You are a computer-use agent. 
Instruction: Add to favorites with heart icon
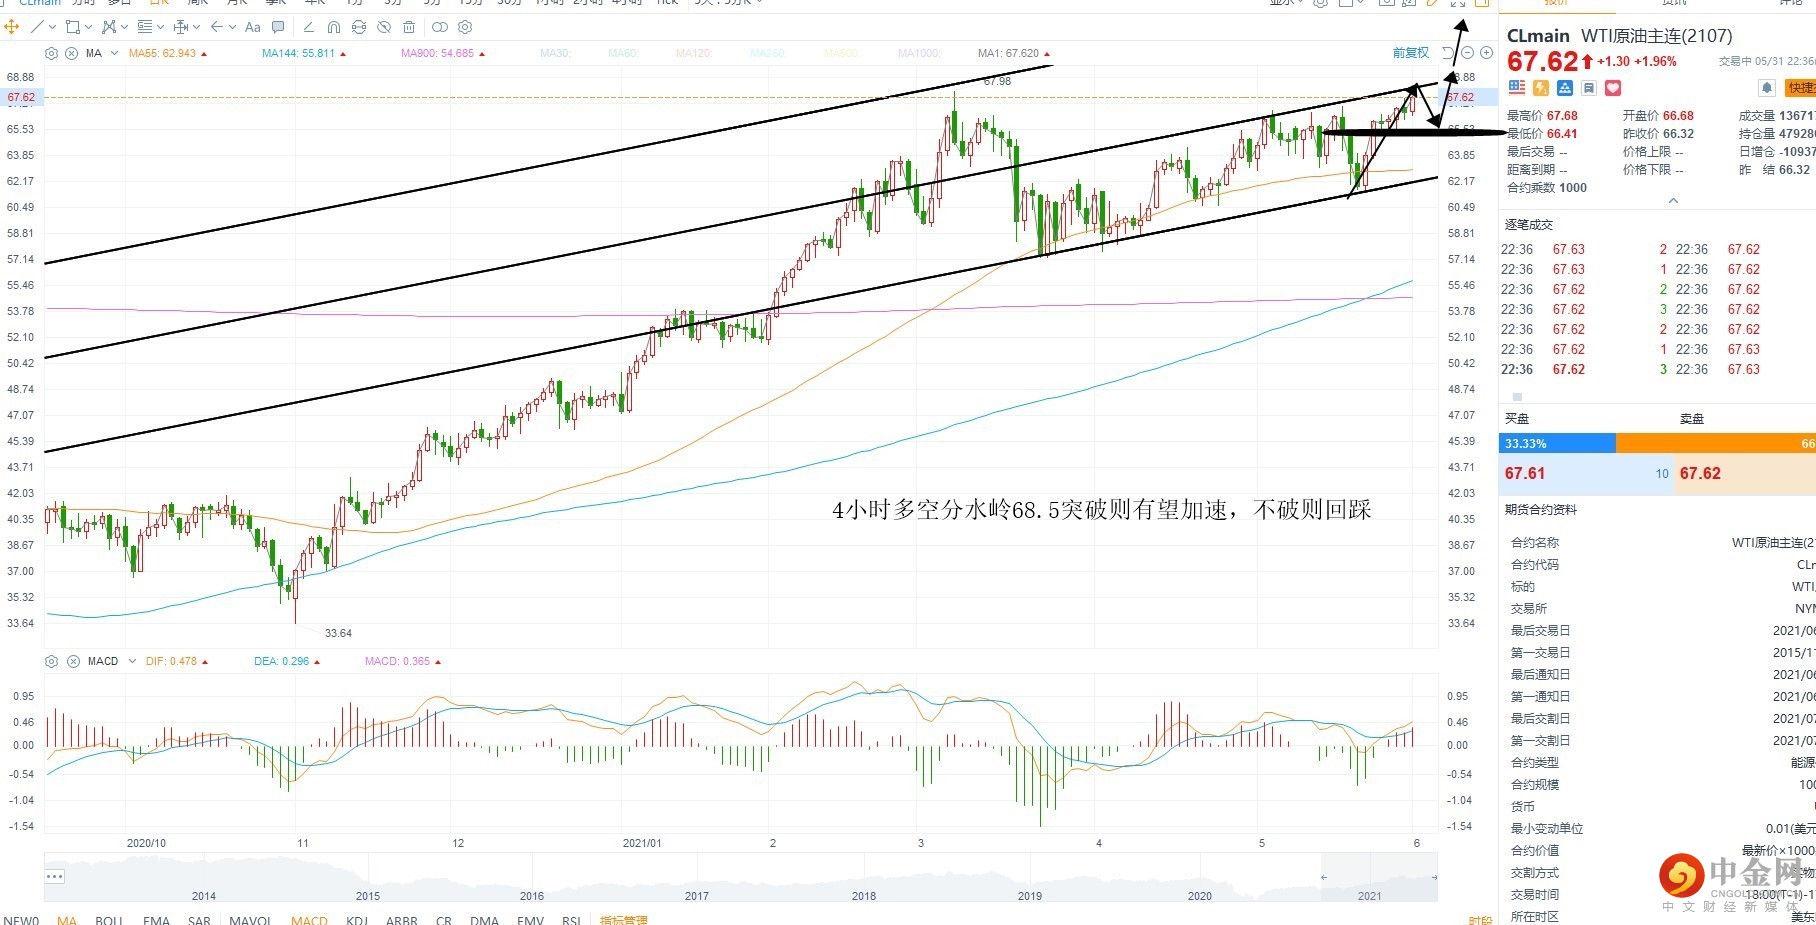pyautogui.click(x=1613, y=88)
